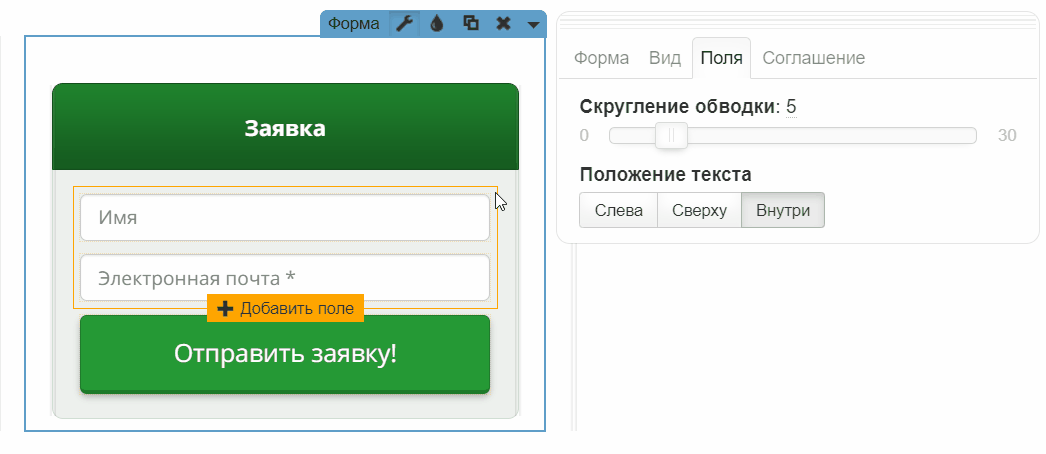Choose Сверху text position

pos(699,210)
